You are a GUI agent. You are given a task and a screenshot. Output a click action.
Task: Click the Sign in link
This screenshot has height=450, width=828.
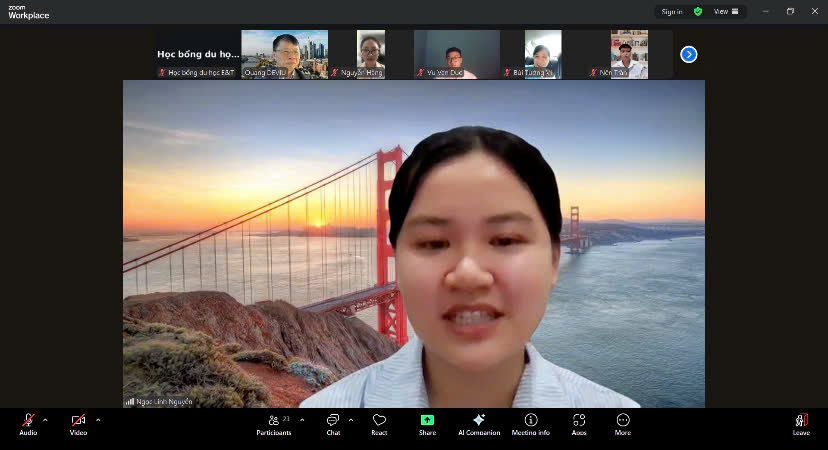[x=672, y=12]
